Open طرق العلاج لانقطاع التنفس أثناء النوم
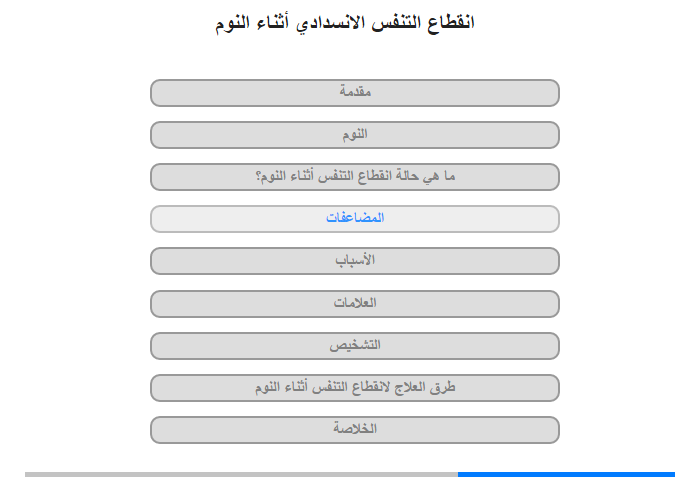Screen dimensions: 700x480 [355, 388]
